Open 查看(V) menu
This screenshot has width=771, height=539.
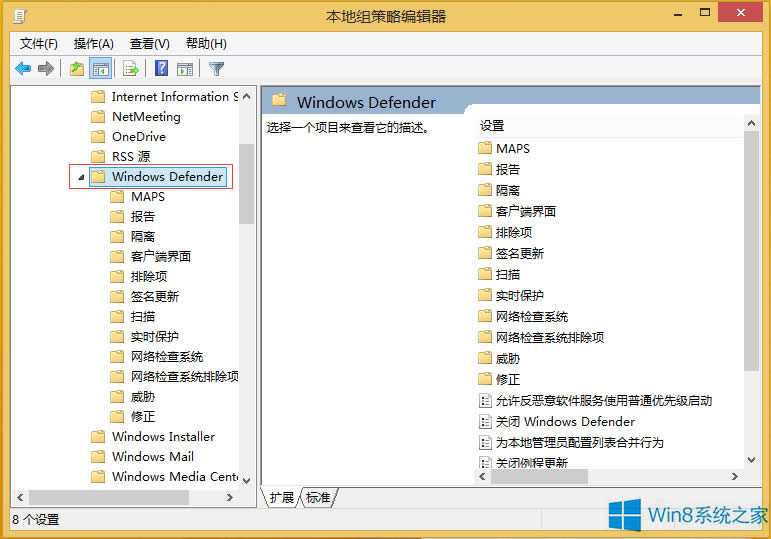149,44
